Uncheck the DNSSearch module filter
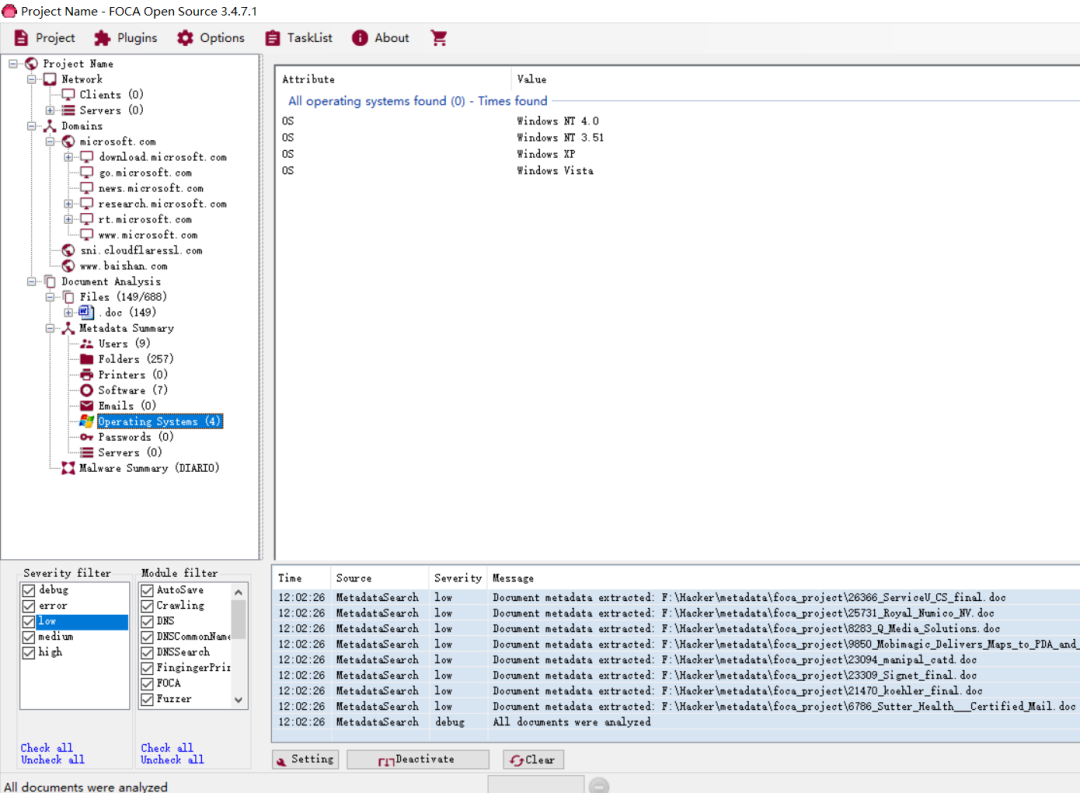This screenshot has height=793, width=1080. coord(147,652)
